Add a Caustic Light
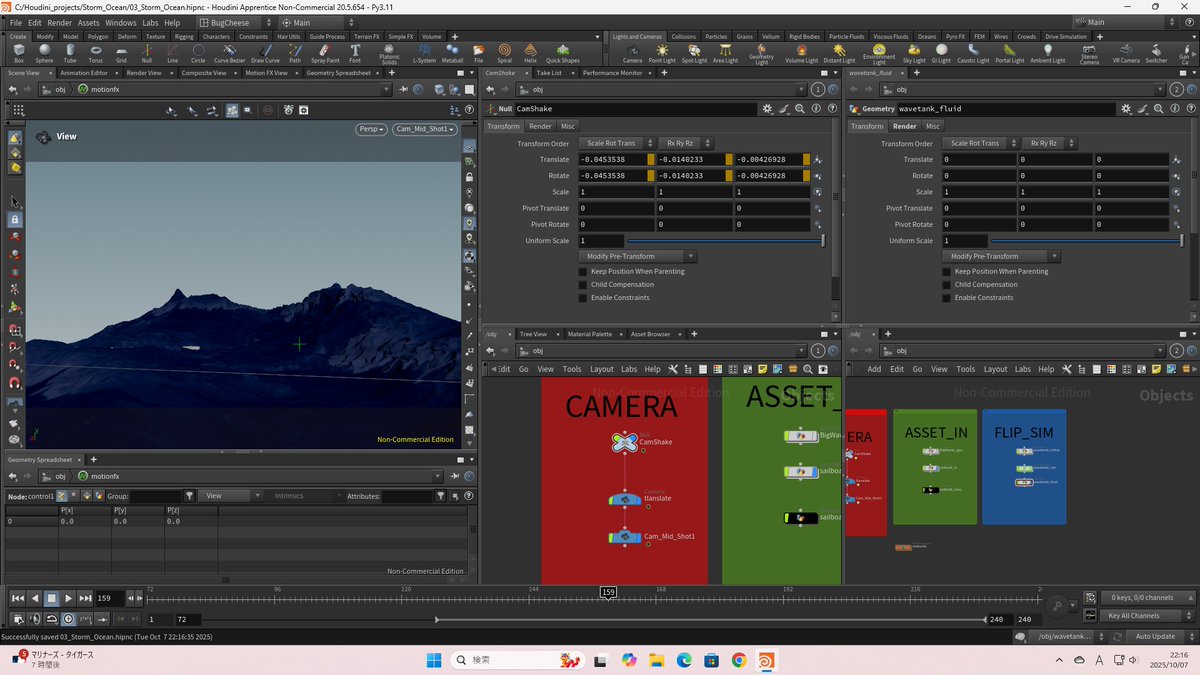 pyautogui.click(x=973, y=52)
